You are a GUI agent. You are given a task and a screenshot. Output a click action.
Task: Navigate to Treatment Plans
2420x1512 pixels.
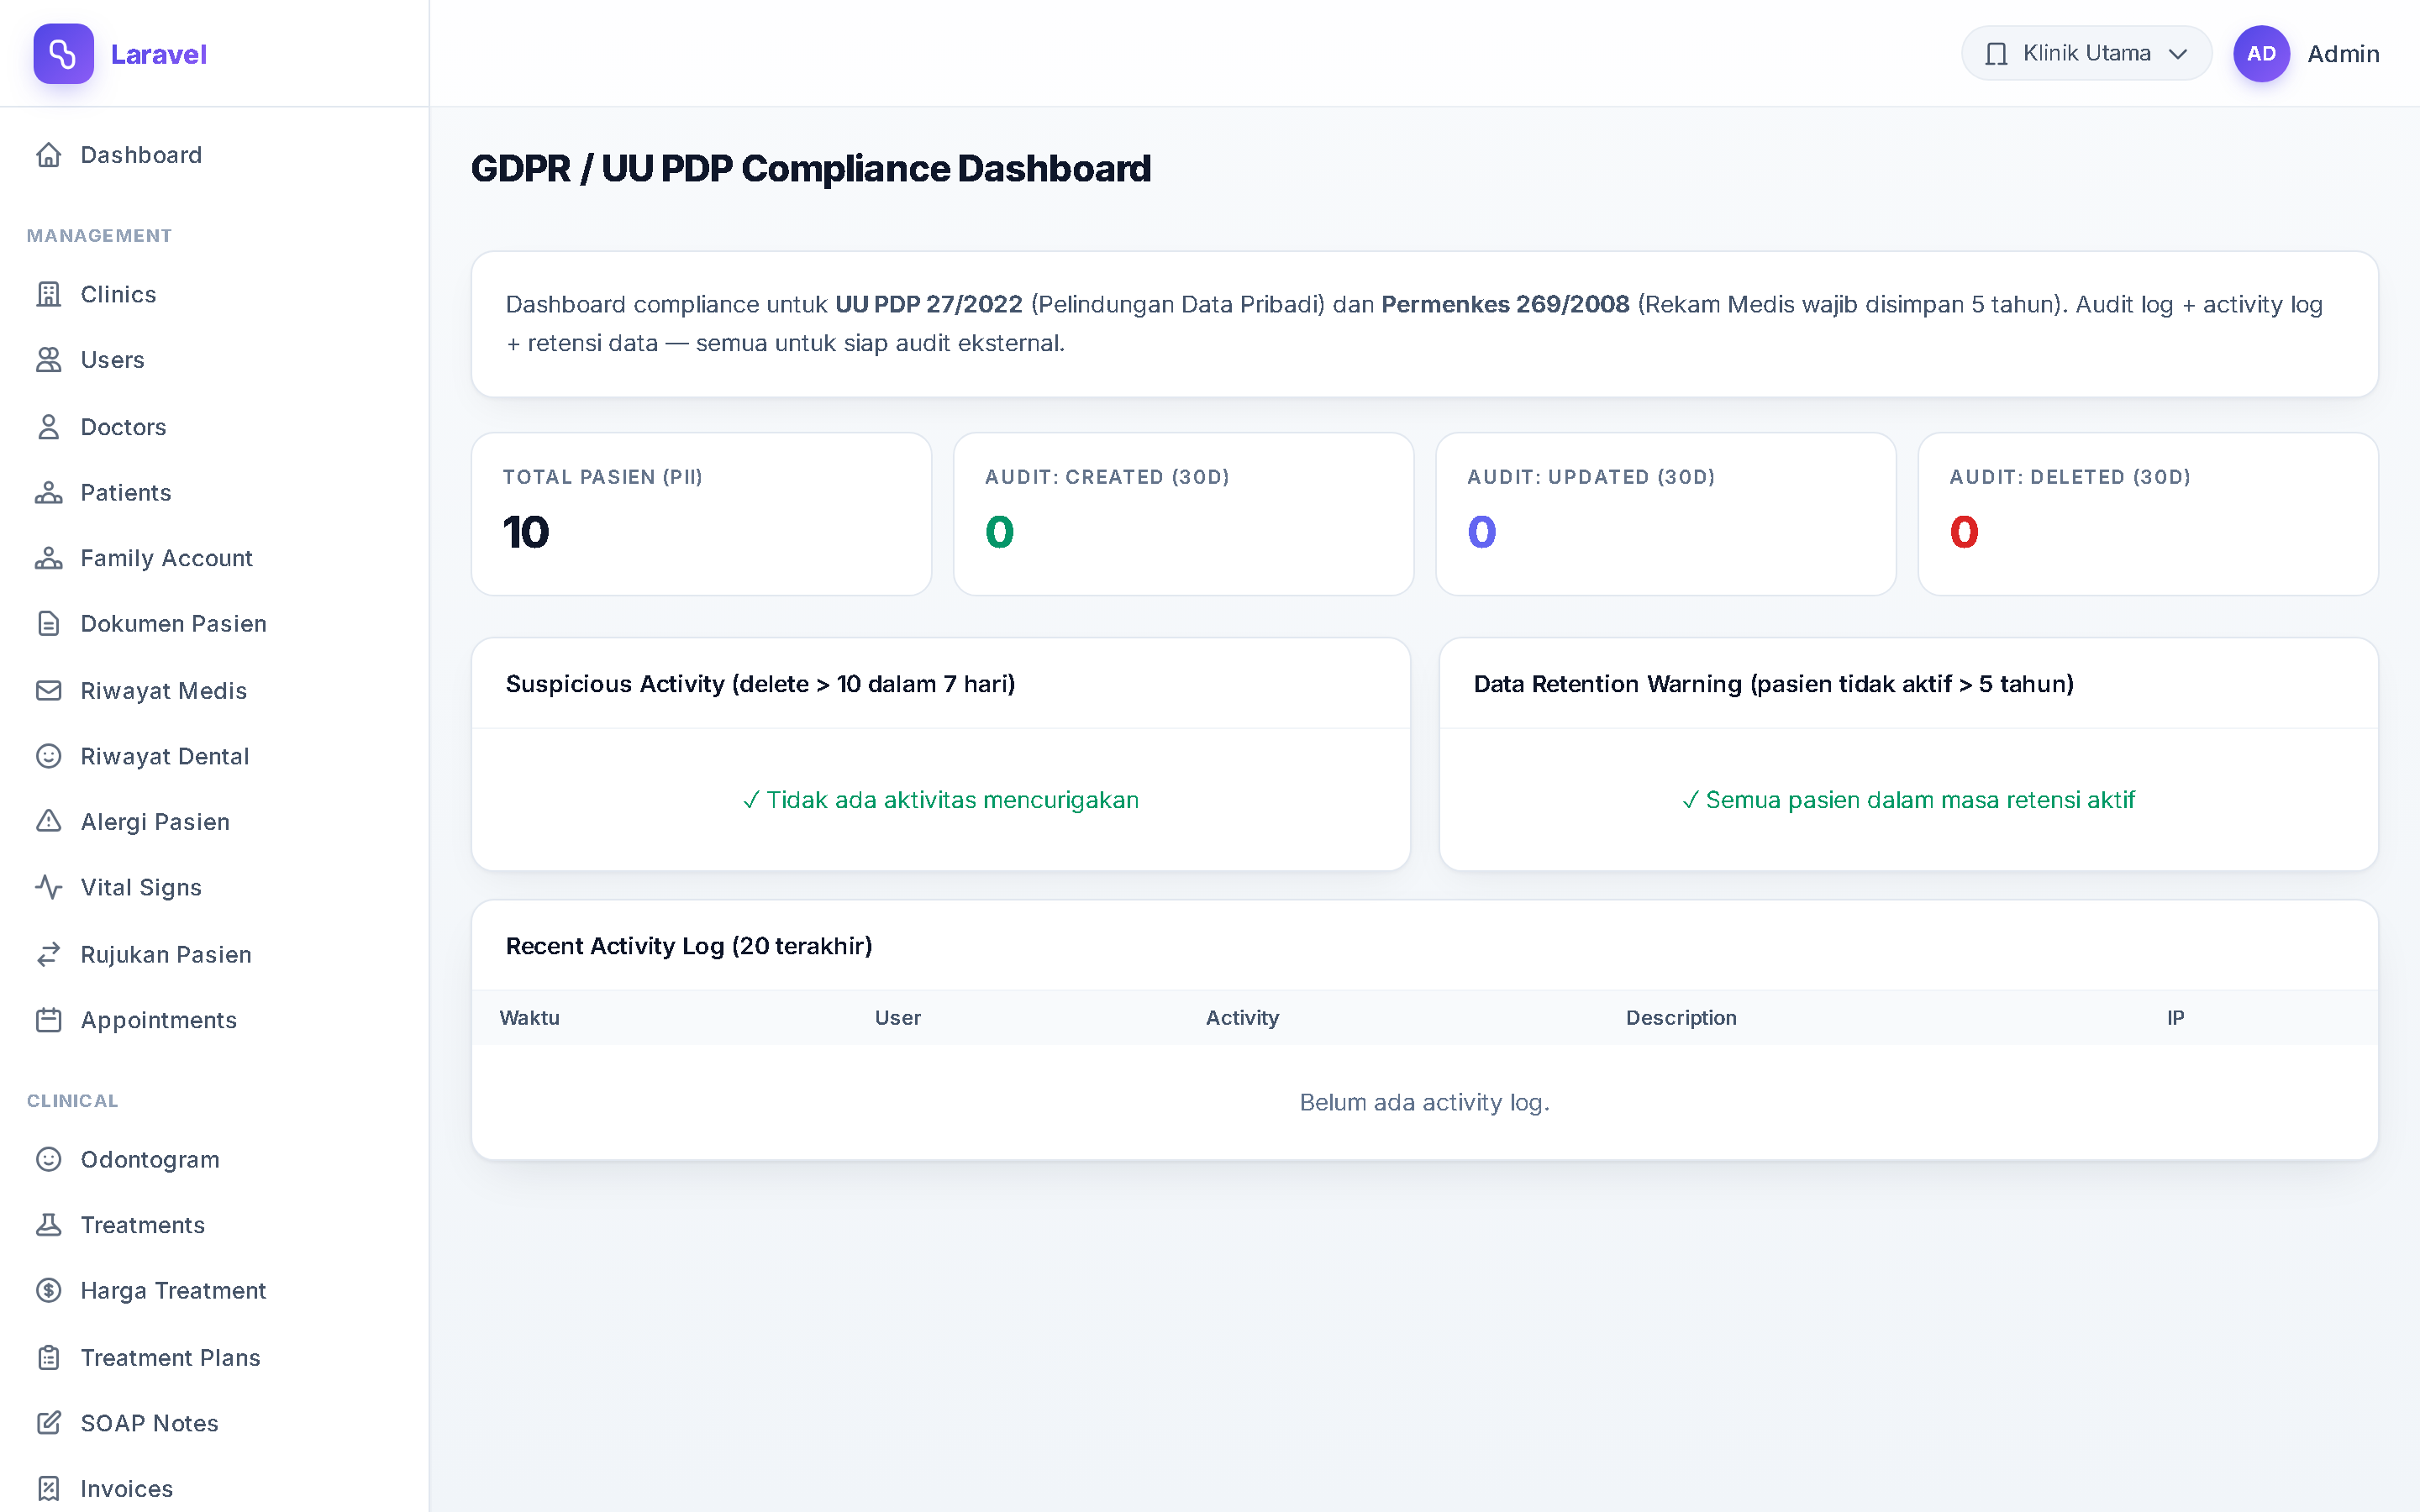pyautogui.click(x=214, y=1358)
